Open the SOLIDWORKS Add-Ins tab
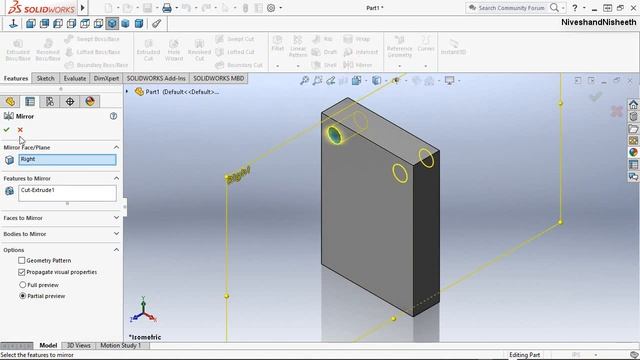640x360 pixels. (156, 78)
